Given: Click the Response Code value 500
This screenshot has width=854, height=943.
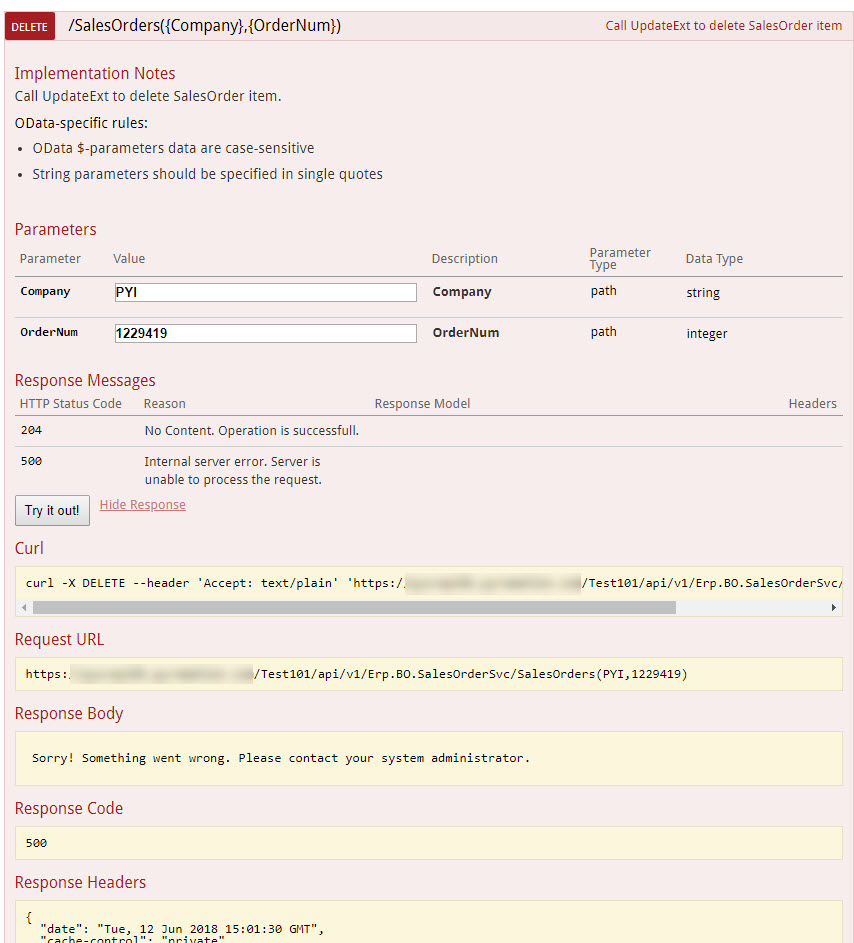Looking at the screenshot, I should pos(36,843).
